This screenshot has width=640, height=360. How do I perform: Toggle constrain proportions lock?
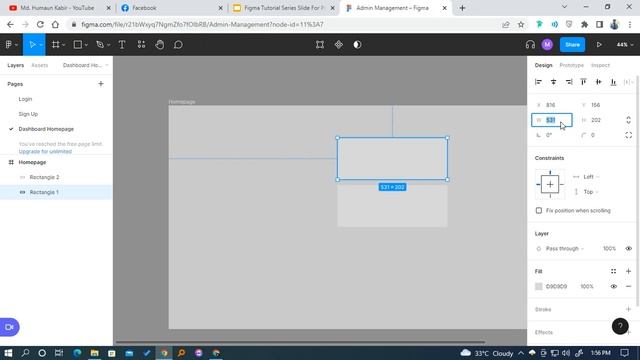[629, 120]
